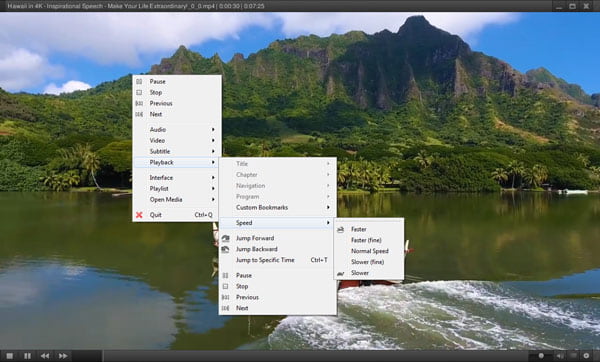Click the Jump Backward icon
Screen dimensions: 600x362
tap(225, 249)
